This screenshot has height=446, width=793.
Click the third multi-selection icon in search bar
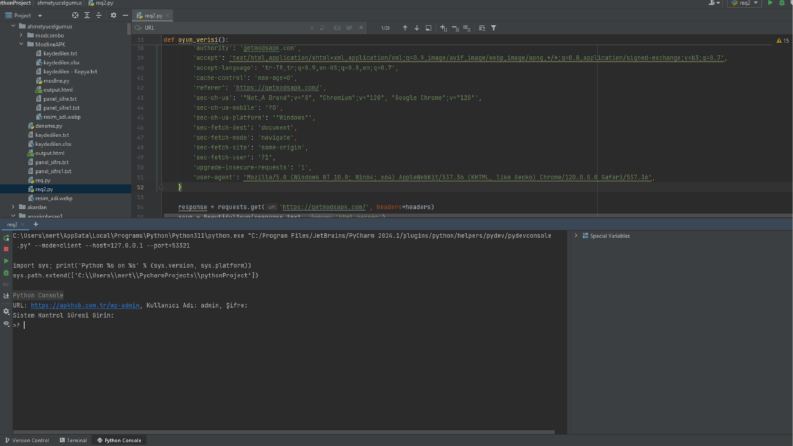point(467,28)
